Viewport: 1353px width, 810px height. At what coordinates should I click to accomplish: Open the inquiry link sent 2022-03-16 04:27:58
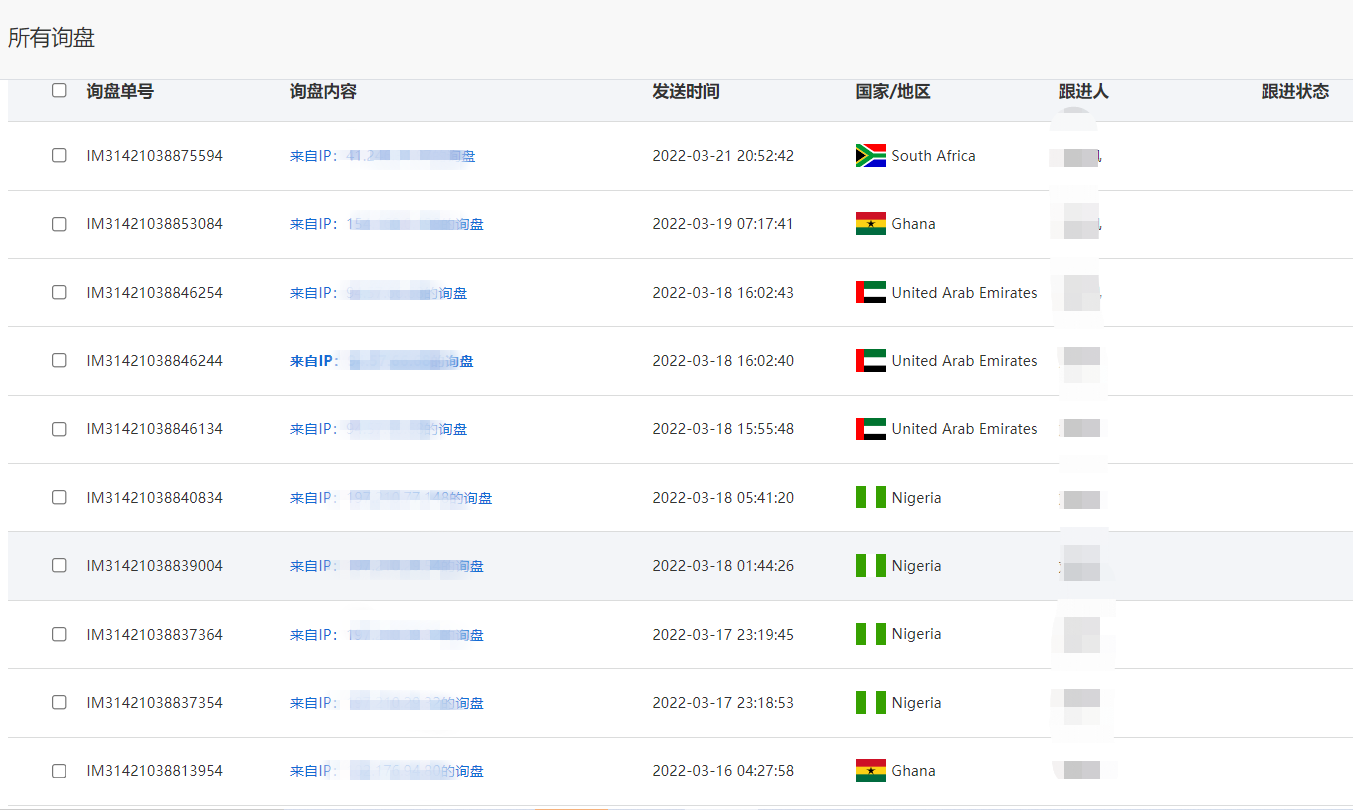click(x=386, y=771)
